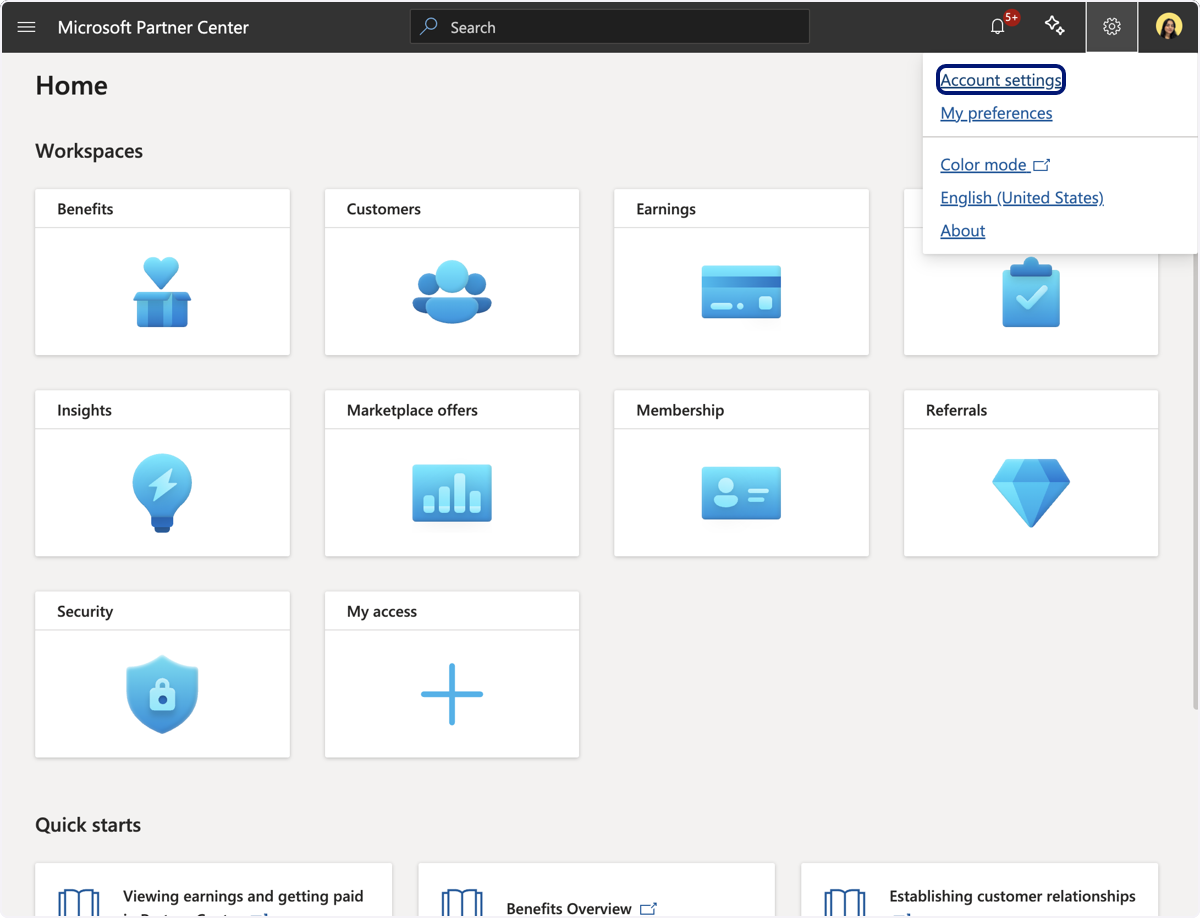Select About in the settings menu

click(963, 231)
